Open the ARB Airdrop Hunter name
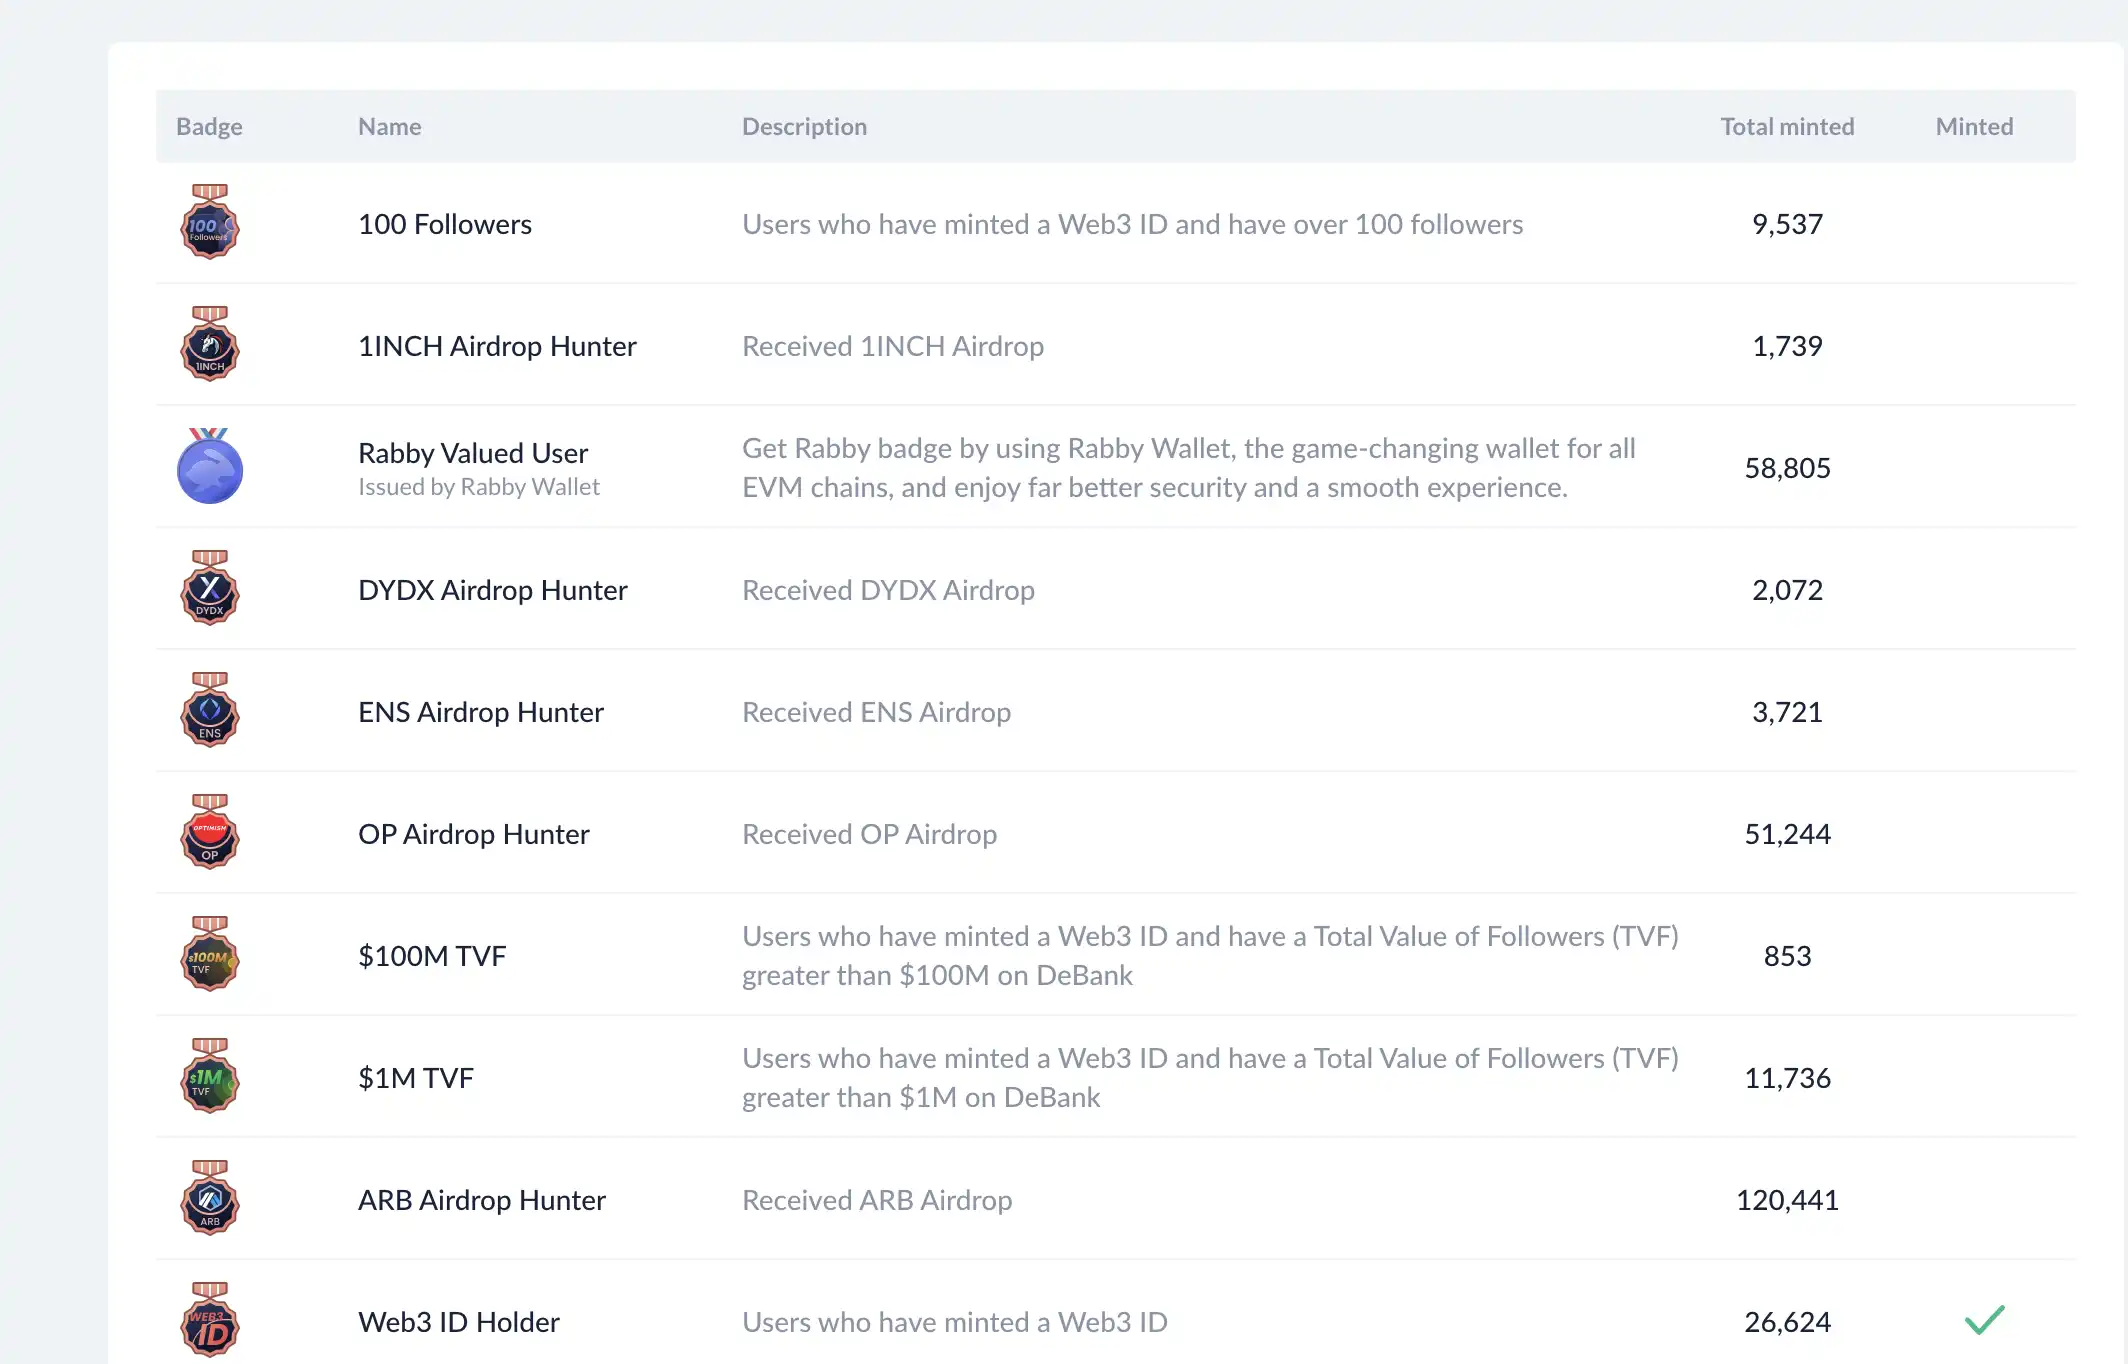Screen dimensions: 2128x1364 481,1200
